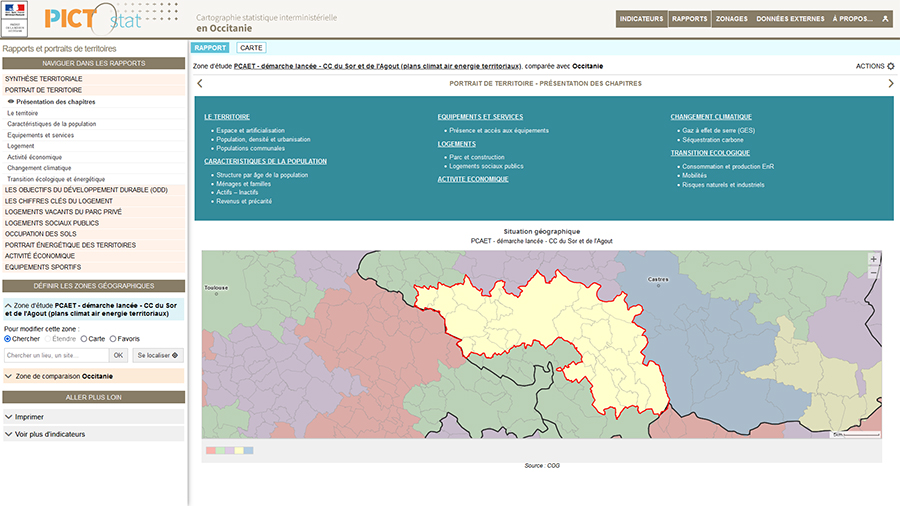Zoom in on the map with plus
The height and width of the screenshot is (506, 900).
[873, 259]
